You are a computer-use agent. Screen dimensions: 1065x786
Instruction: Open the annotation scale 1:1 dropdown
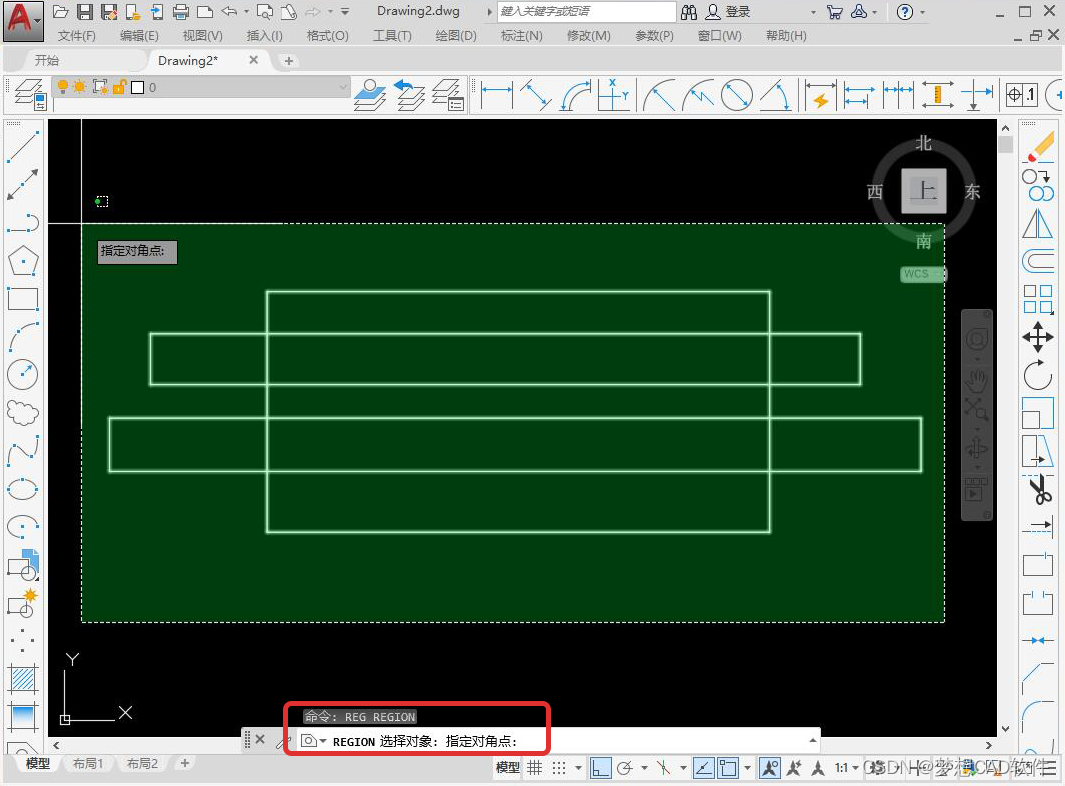coord(846,768)
